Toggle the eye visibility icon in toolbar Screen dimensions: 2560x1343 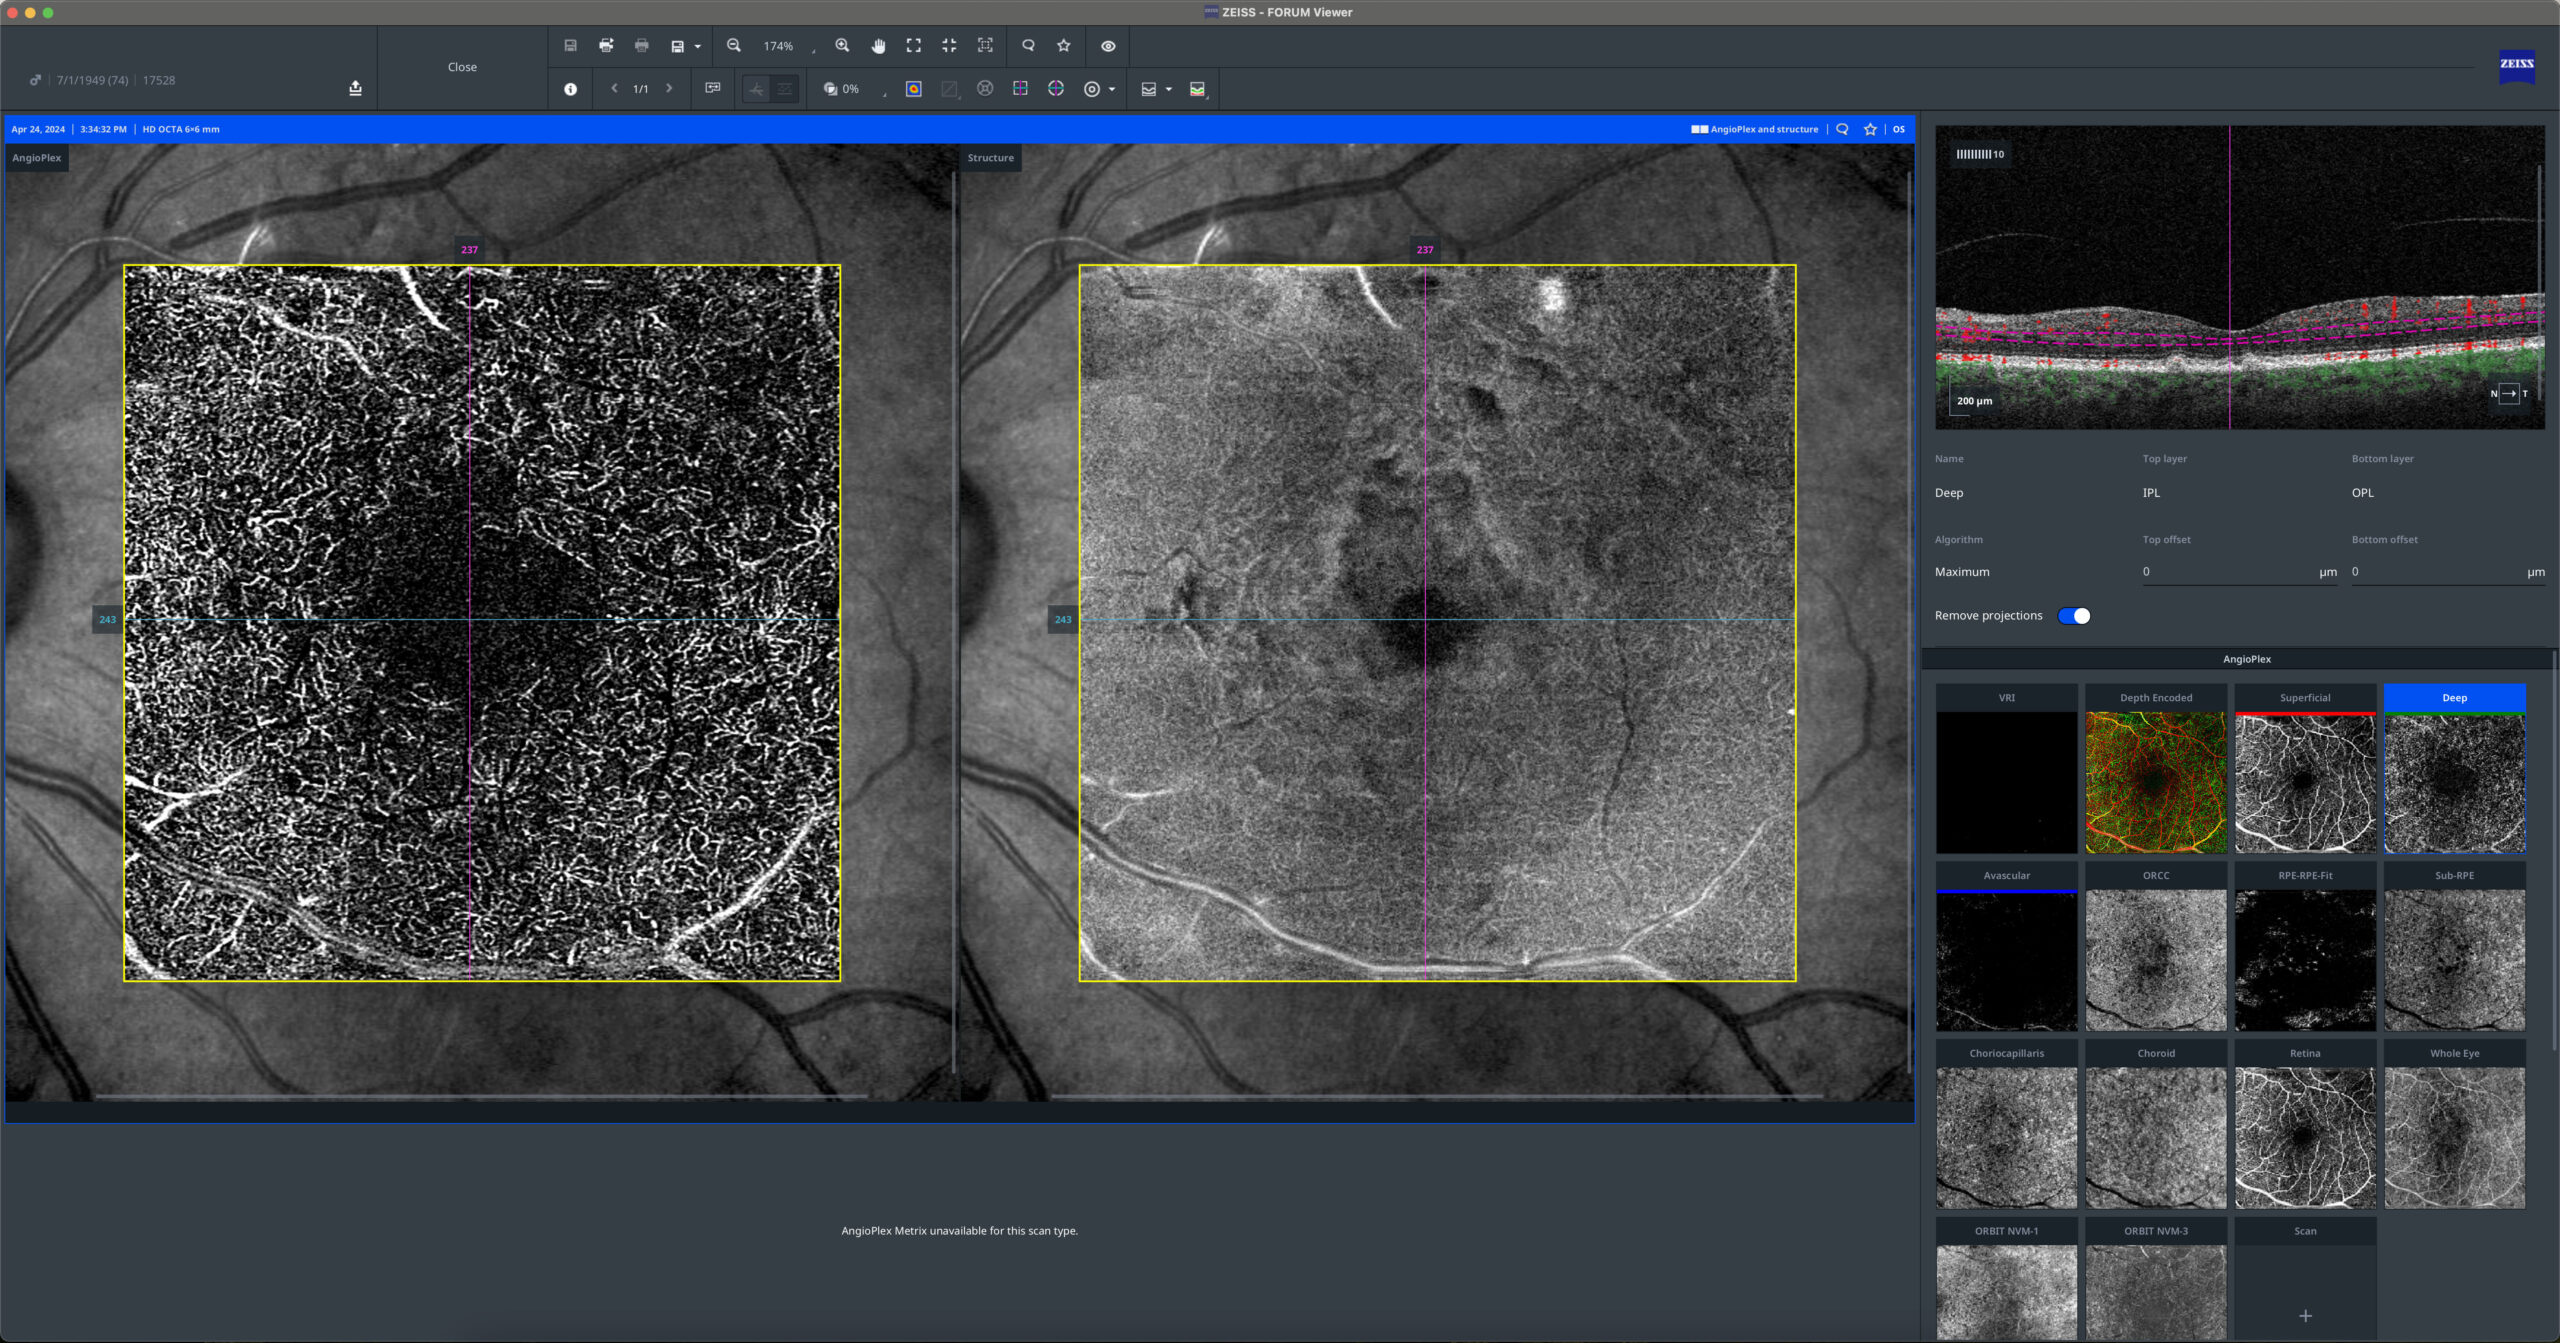click(1108, 46)
